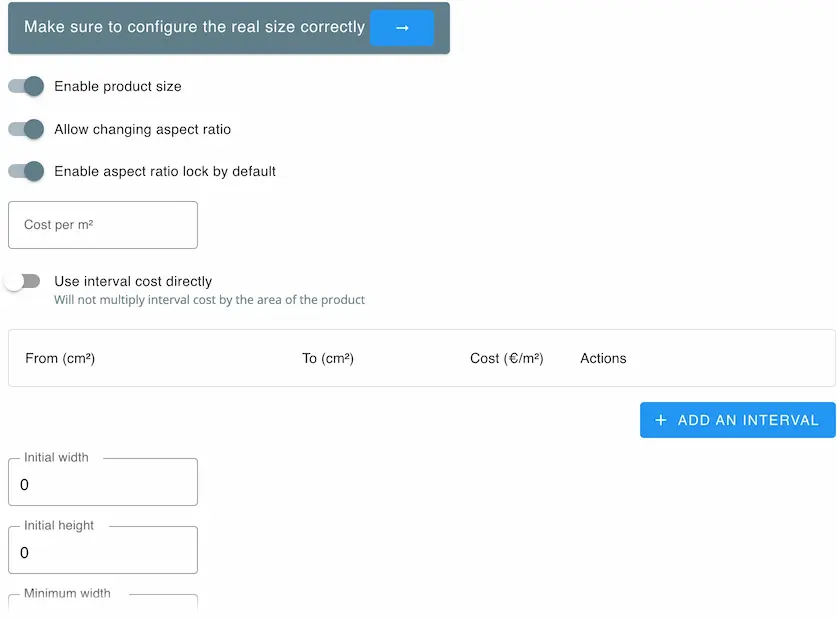This screenshot has height=619, width=837.
Task: Click the To (cm²) column header
Action: (x=328, y=358)
